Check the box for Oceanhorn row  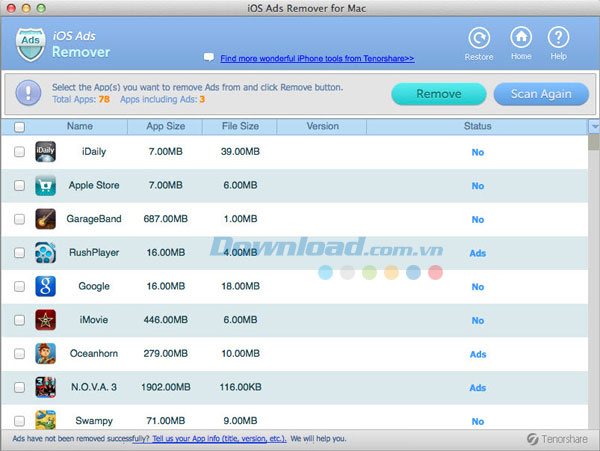coord(20,354)
